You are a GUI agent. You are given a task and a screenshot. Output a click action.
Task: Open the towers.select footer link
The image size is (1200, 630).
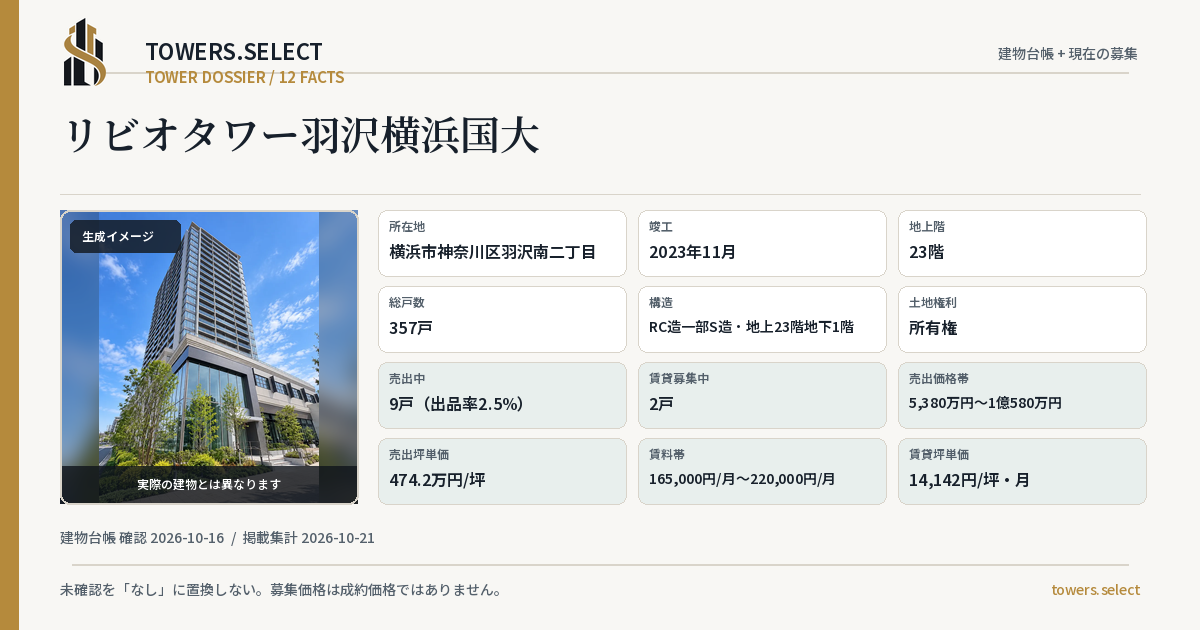pyautogui.click(x=1096, y=590)
